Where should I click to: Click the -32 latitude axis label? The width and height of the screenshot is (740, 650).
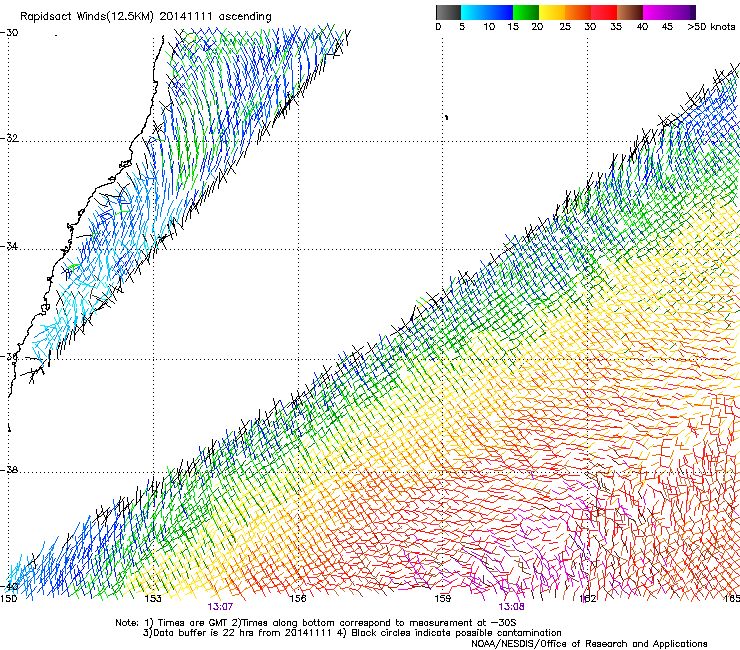click(x=9, y=138)
